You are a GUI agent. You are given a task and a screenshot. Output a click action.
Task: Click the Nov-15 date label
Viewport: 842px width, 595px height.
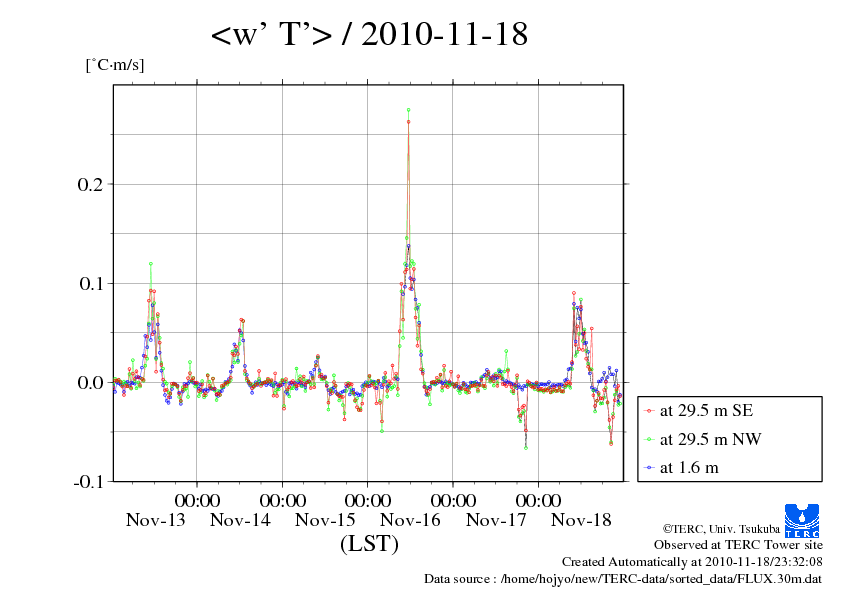click(325, 520)
